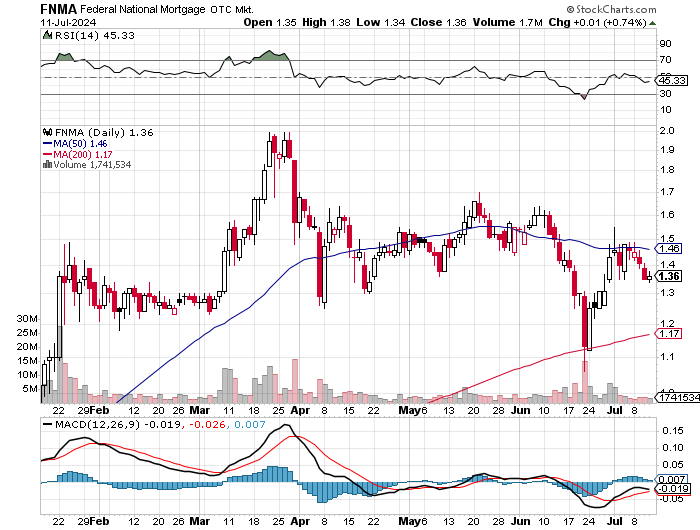Image resolution: width=700 pixels, height=530 pixels.
Task: Click the 15M label on volume axis
Action: click(27, 361)
